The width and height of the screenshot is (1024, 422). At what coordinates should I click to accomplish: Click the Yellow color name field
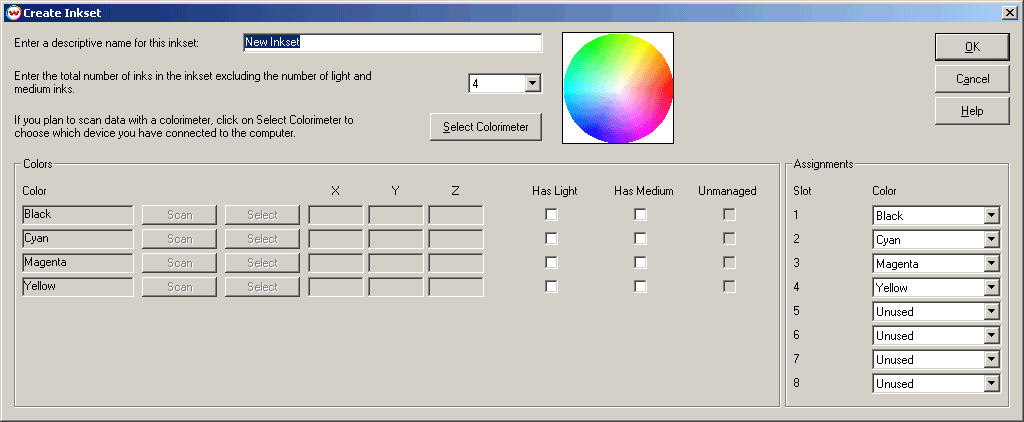click(78, 286)
